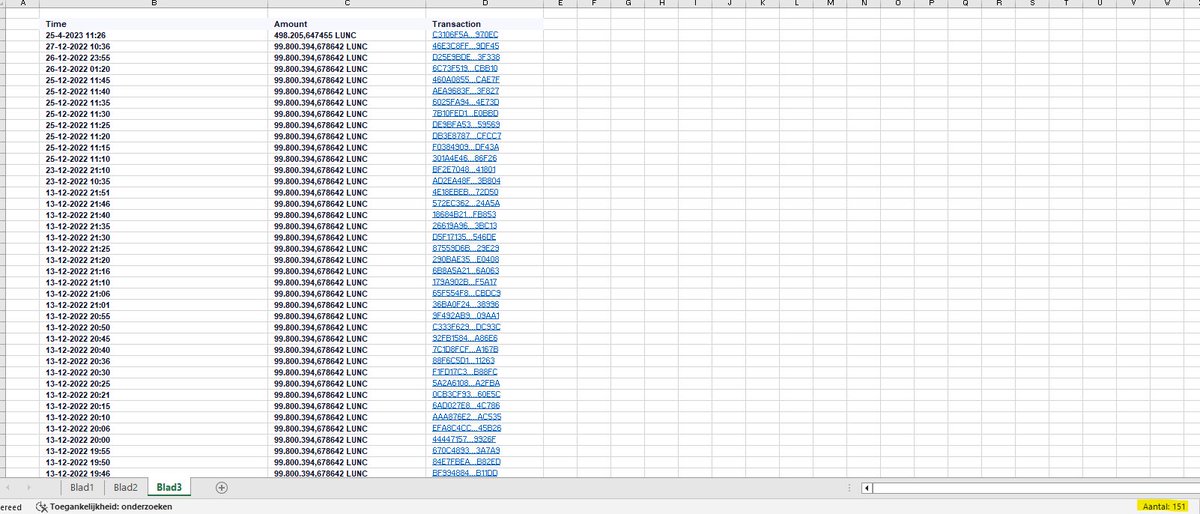Open transaction link DB3E8787...CFCC7
The width and height of the screenshot is (1200, 514).
pos(465,135)
